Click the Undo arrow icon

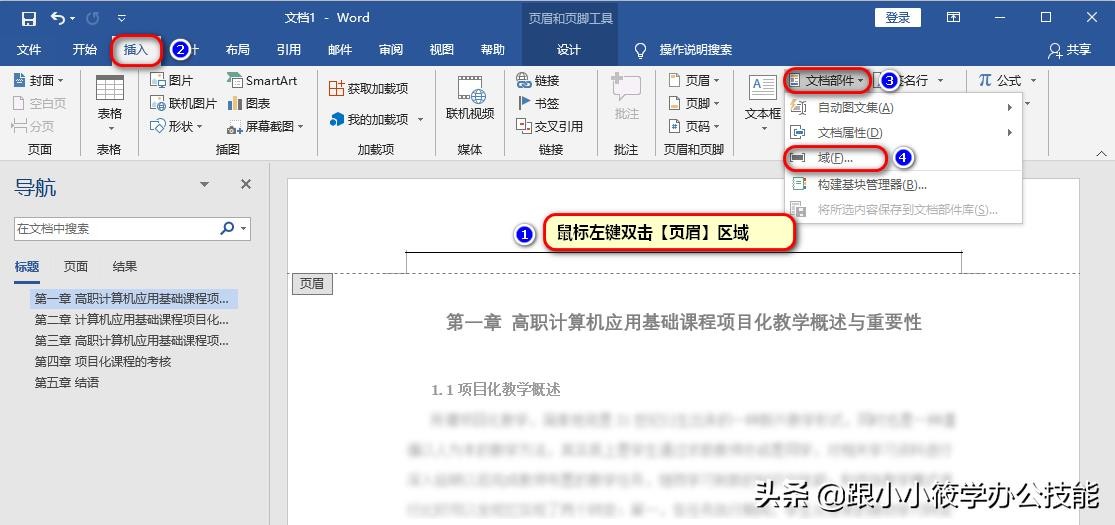click(x=58, y=18)
